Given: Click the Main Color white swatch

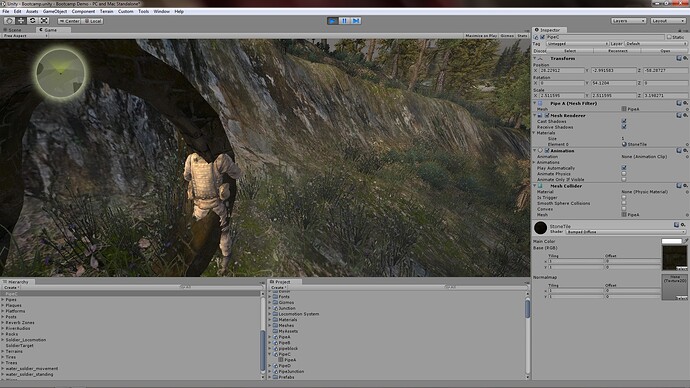Looking at the screenshot, I should (x=671, y=241).
